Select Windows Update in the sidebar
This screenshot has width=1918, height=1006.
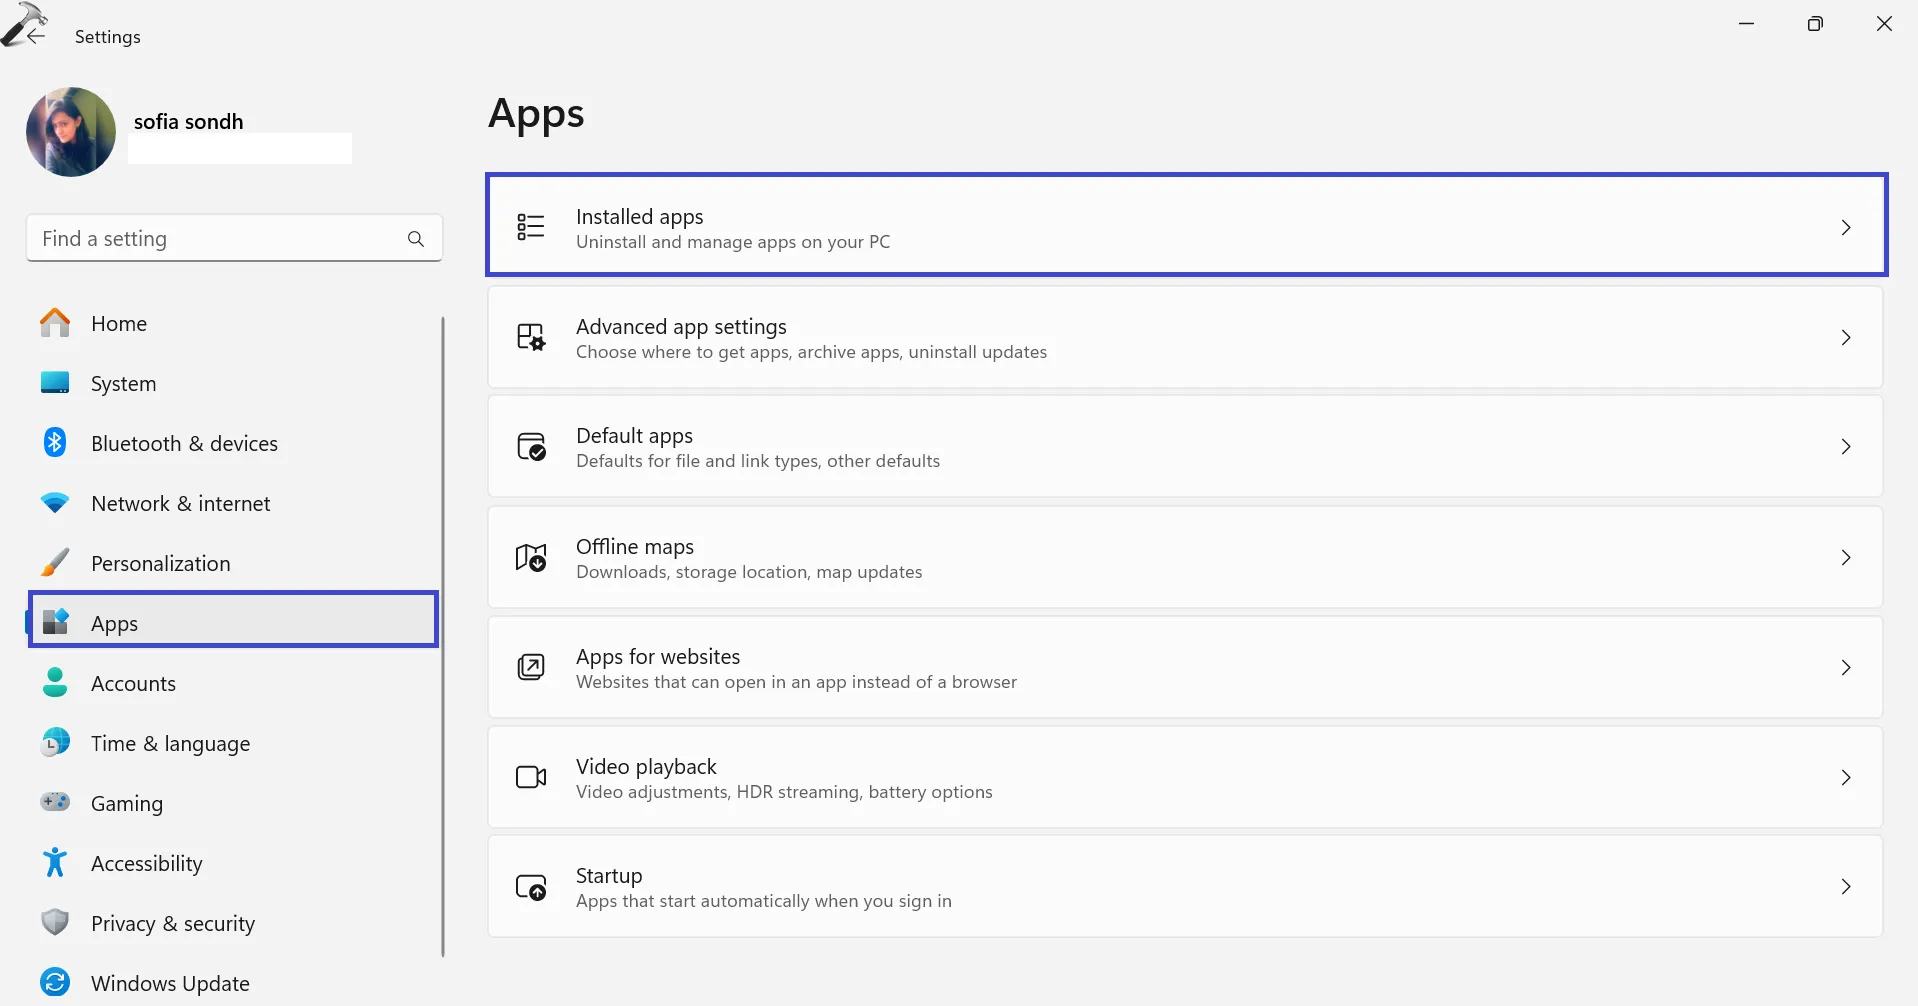tap(170, 983)
